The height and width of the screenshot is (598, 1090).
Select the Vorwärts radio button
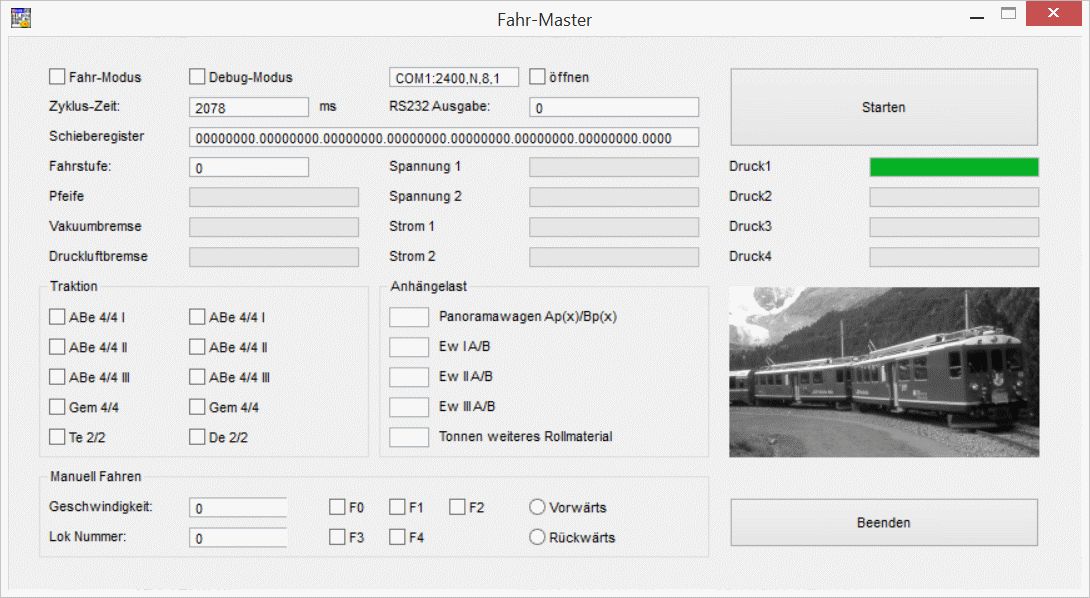pos(537,507)
